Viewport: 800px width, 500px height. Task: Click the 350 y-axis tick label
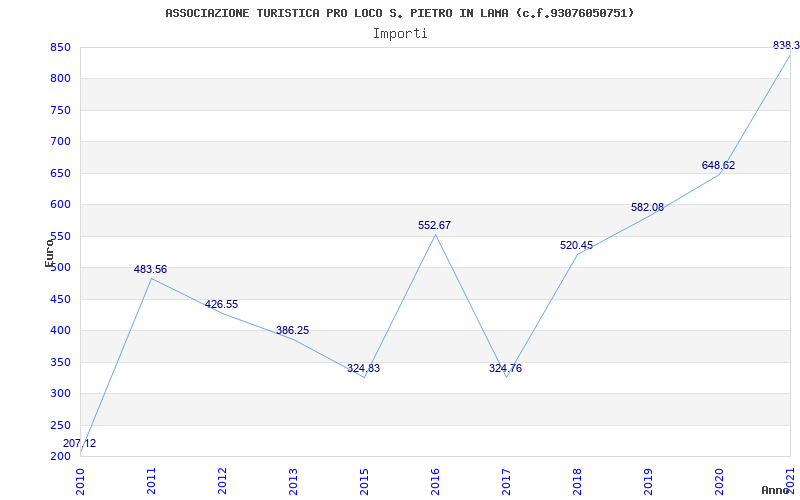(x=60, y=362)
